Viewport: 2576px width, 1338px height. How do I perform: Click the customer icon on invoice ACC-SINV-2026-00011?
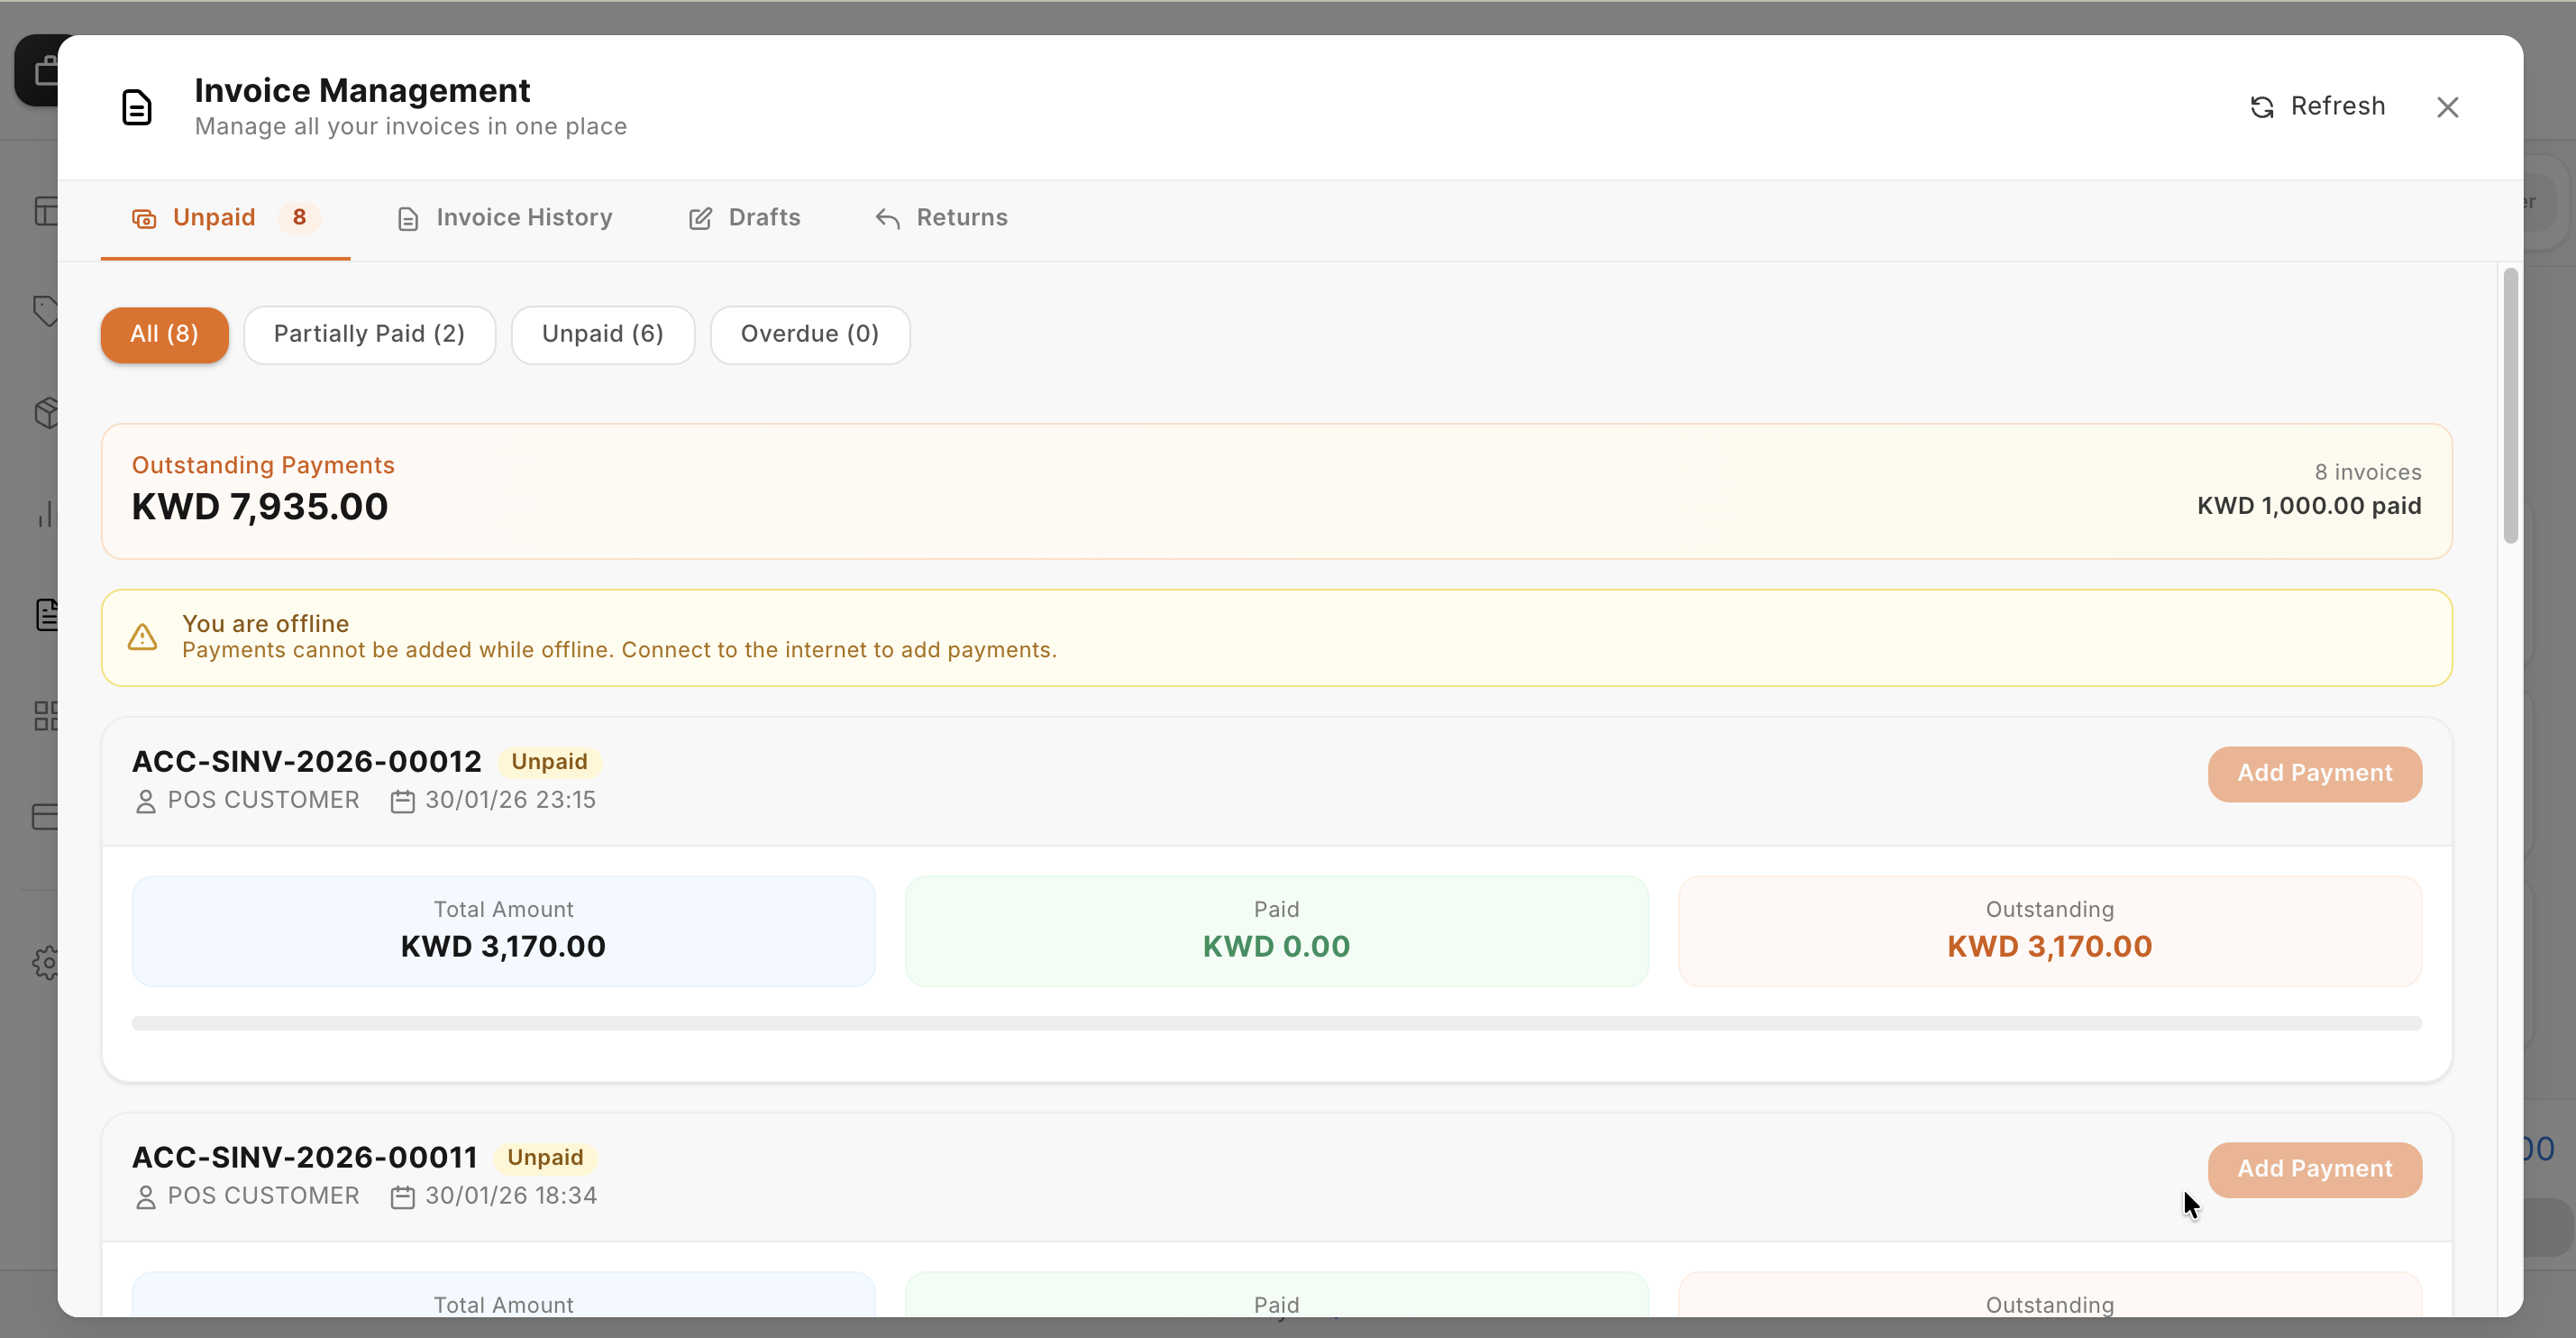[146, 1197]
